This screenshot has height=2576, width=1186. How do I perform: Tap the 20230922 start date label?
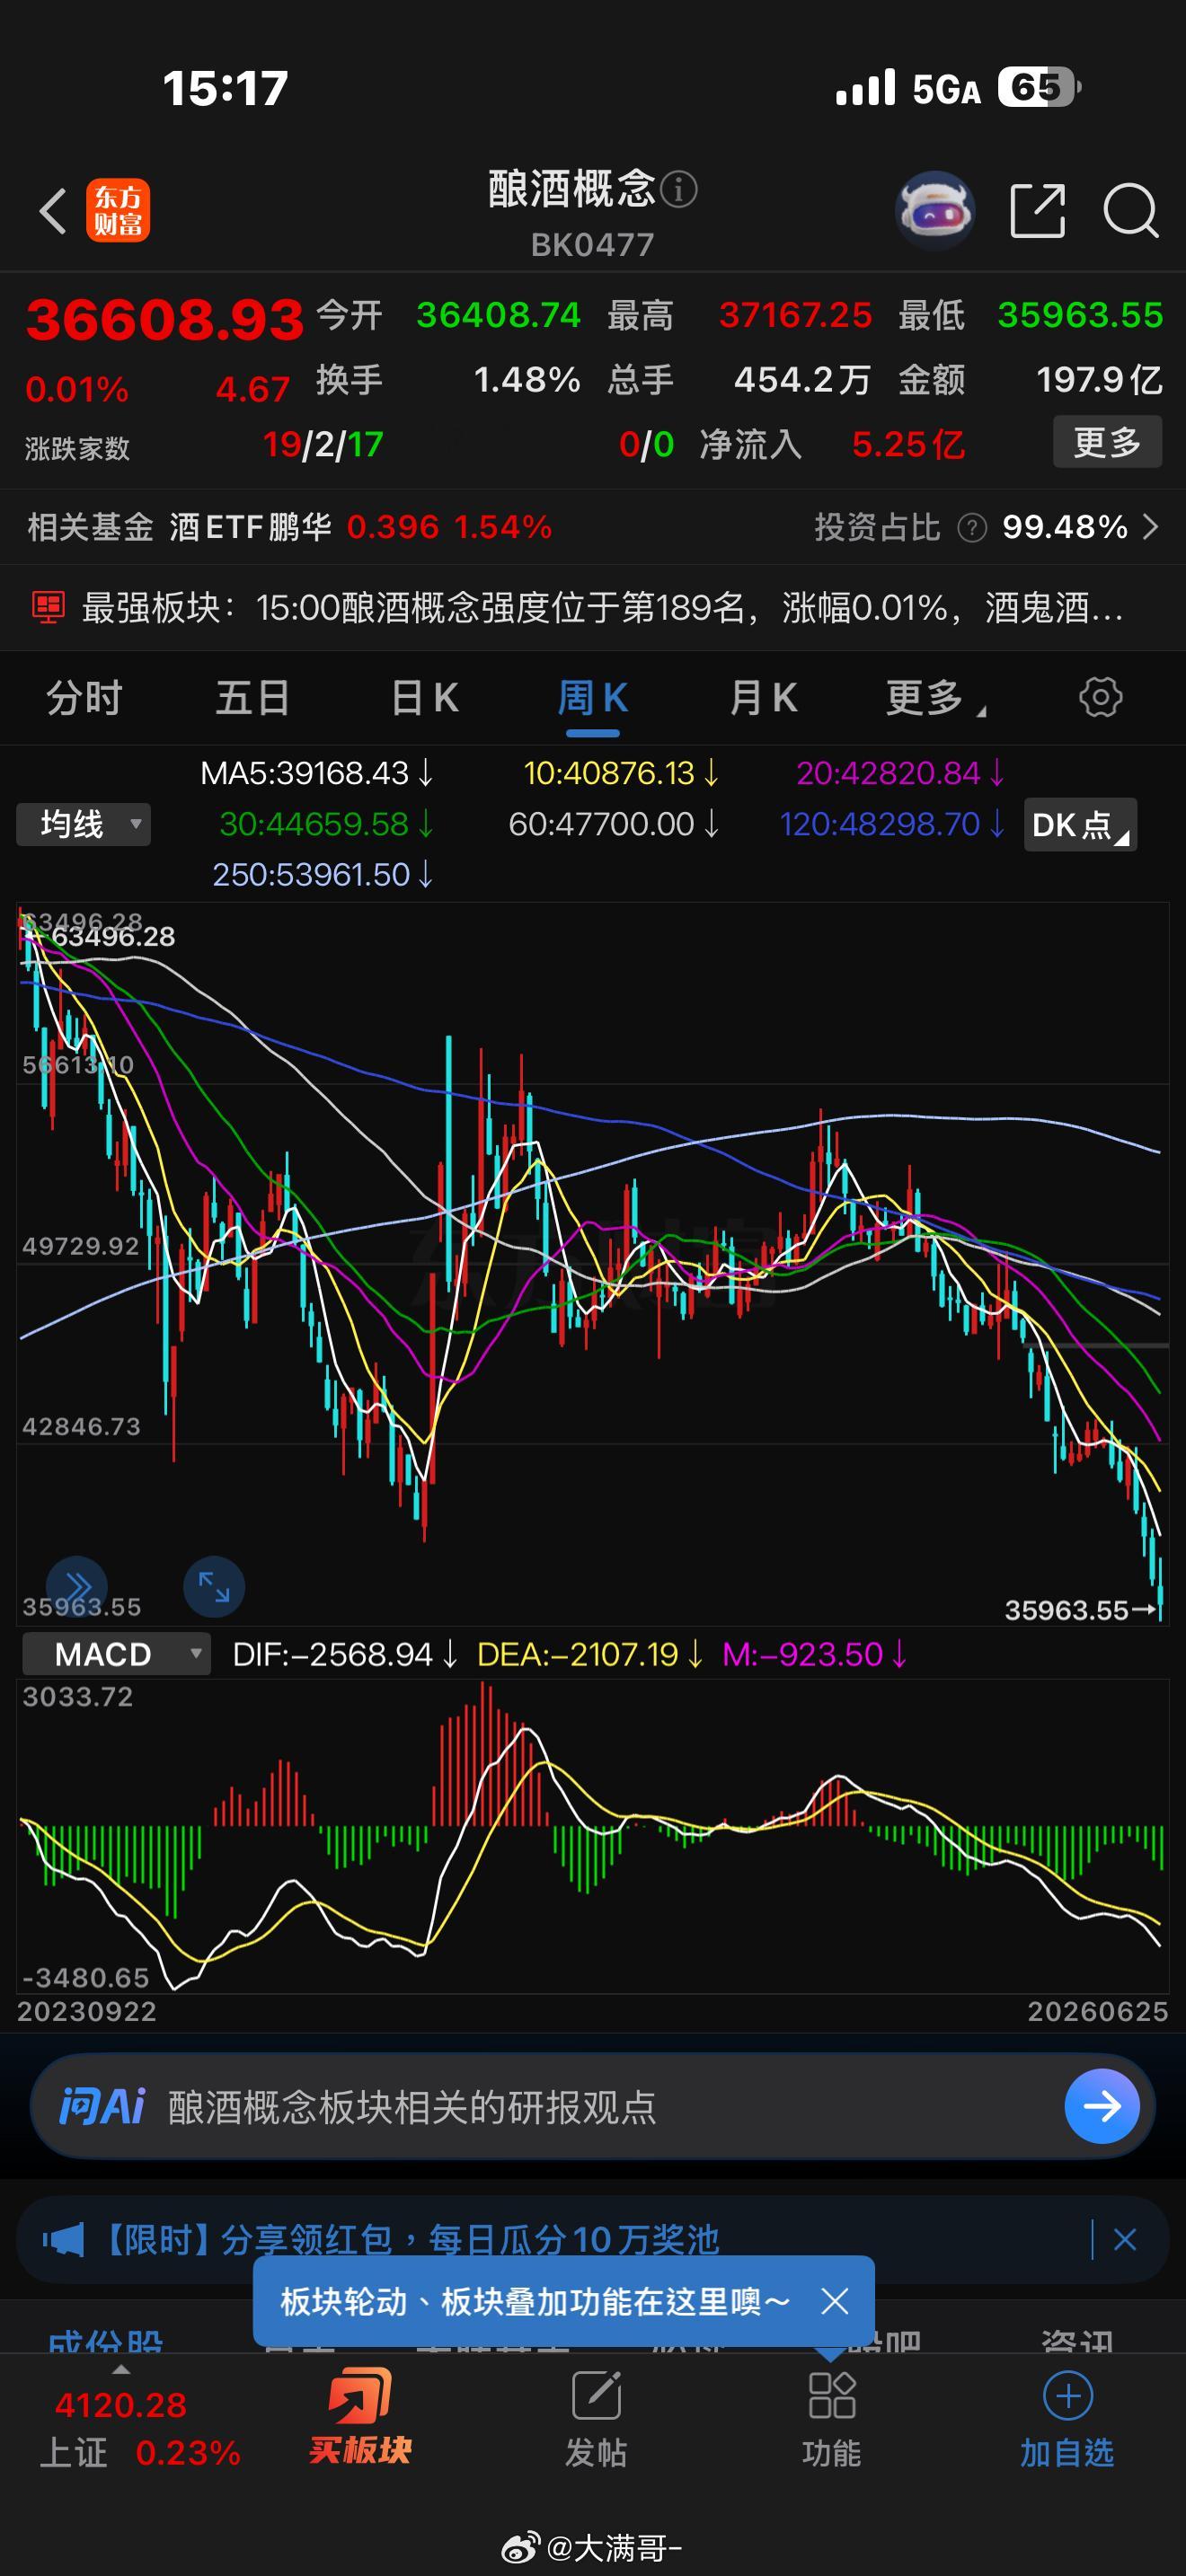click(87, 2011)
